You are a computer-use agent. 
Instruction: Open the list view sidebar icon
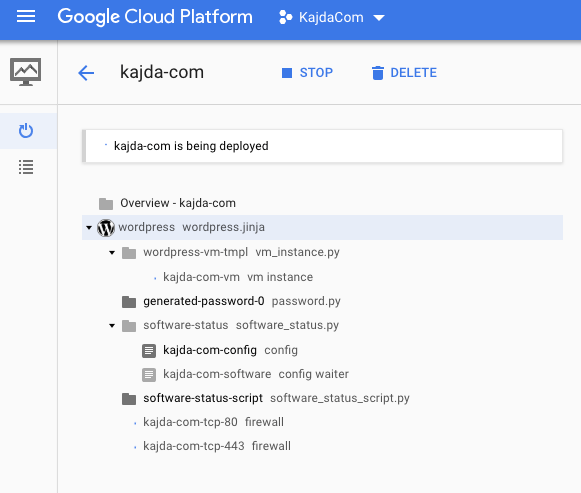[x=26, y=167]
